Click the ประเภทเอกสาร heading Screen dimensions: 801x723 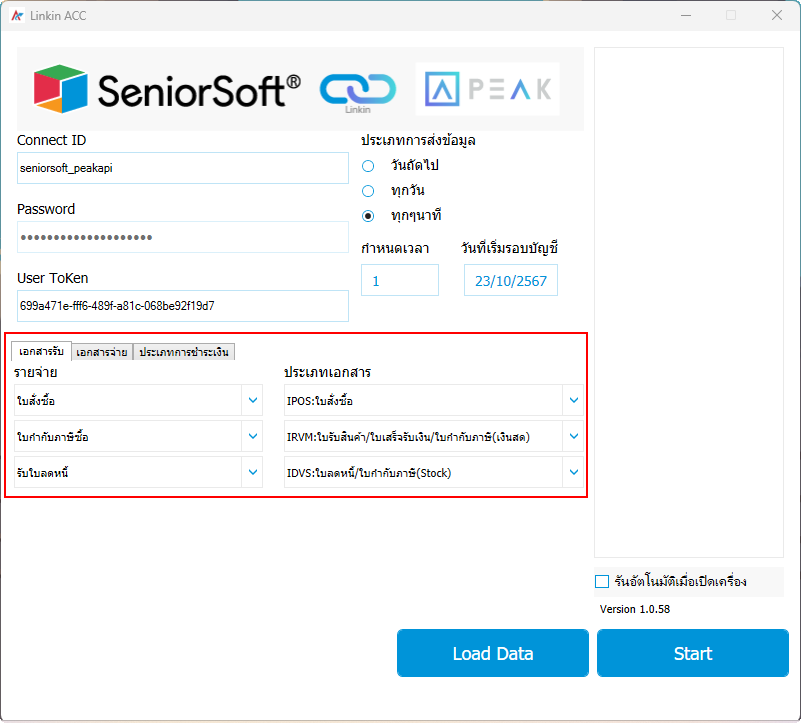327,372
